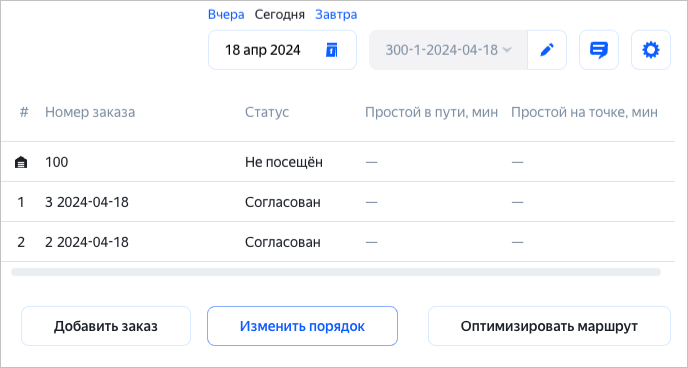Click the Оптимизировать маршрут button
Screen dimensions: 688x368
(x=549, y=326)
